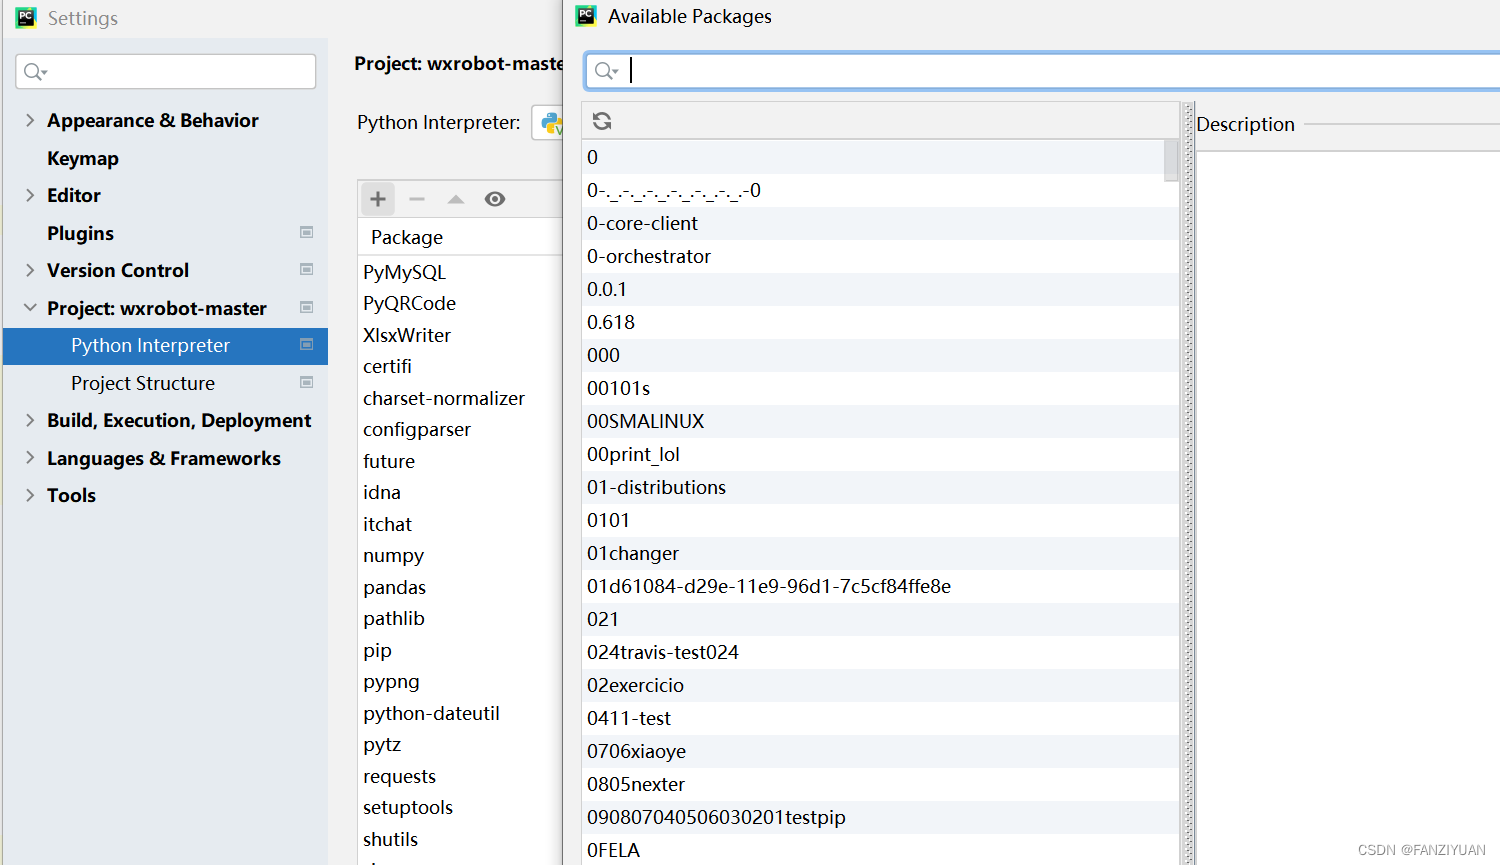This screenshot has height=865, width=1500.
Task: Click PyCharm logo in Settings title bar
Action: 26,18
